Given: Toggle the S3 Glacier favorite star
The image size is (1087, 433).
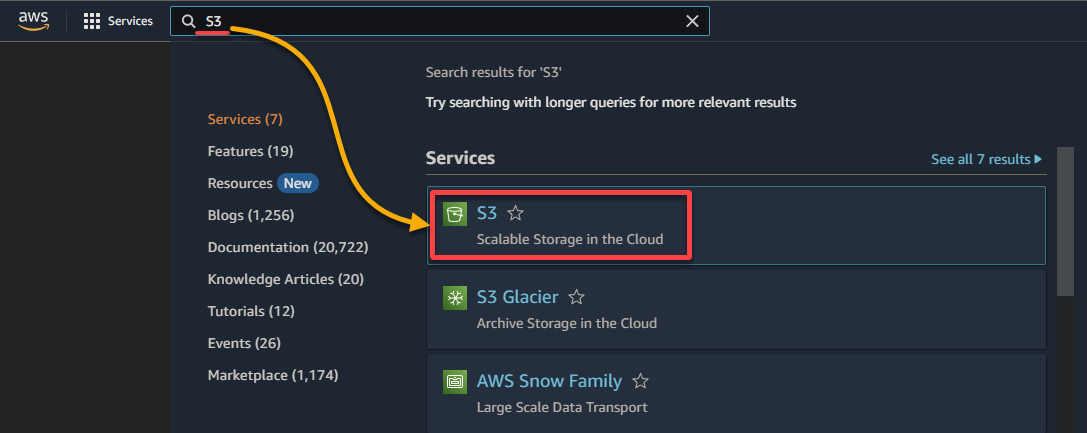Looking at the screenshot, I should pyautogui.click(x=576, y=297).
